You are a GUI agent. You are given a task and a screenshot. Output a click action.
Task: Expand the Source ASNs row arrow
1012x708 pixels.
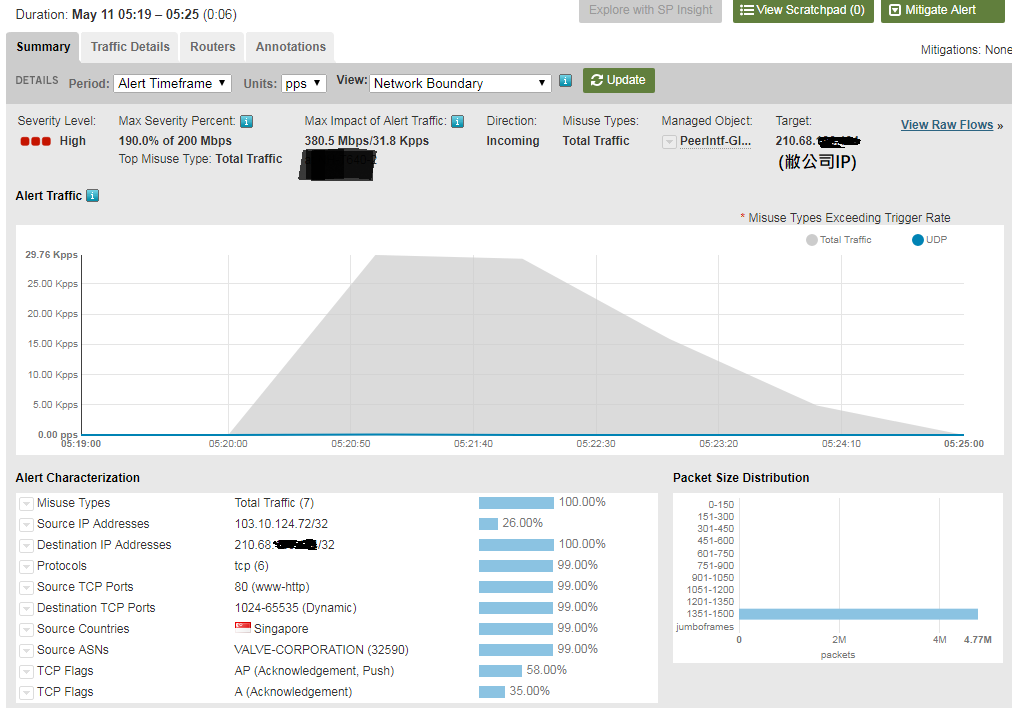click(26, 651)
